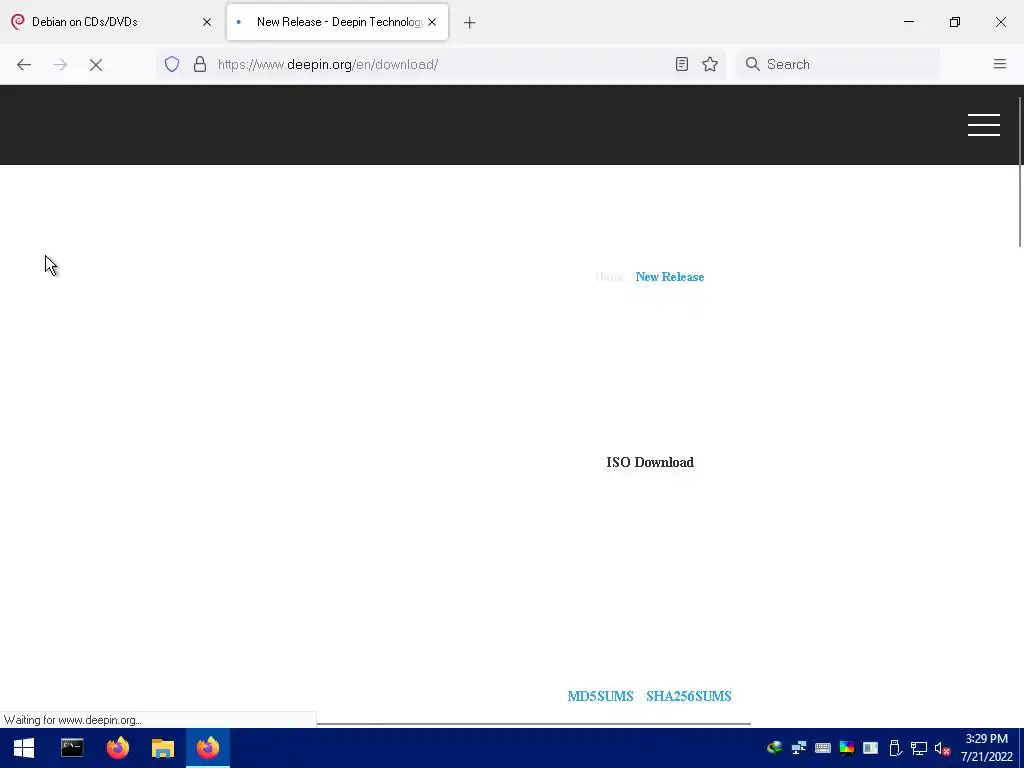Focus the Firefox Search box
The image size is (1024, 768).
[x=839, y=64]
